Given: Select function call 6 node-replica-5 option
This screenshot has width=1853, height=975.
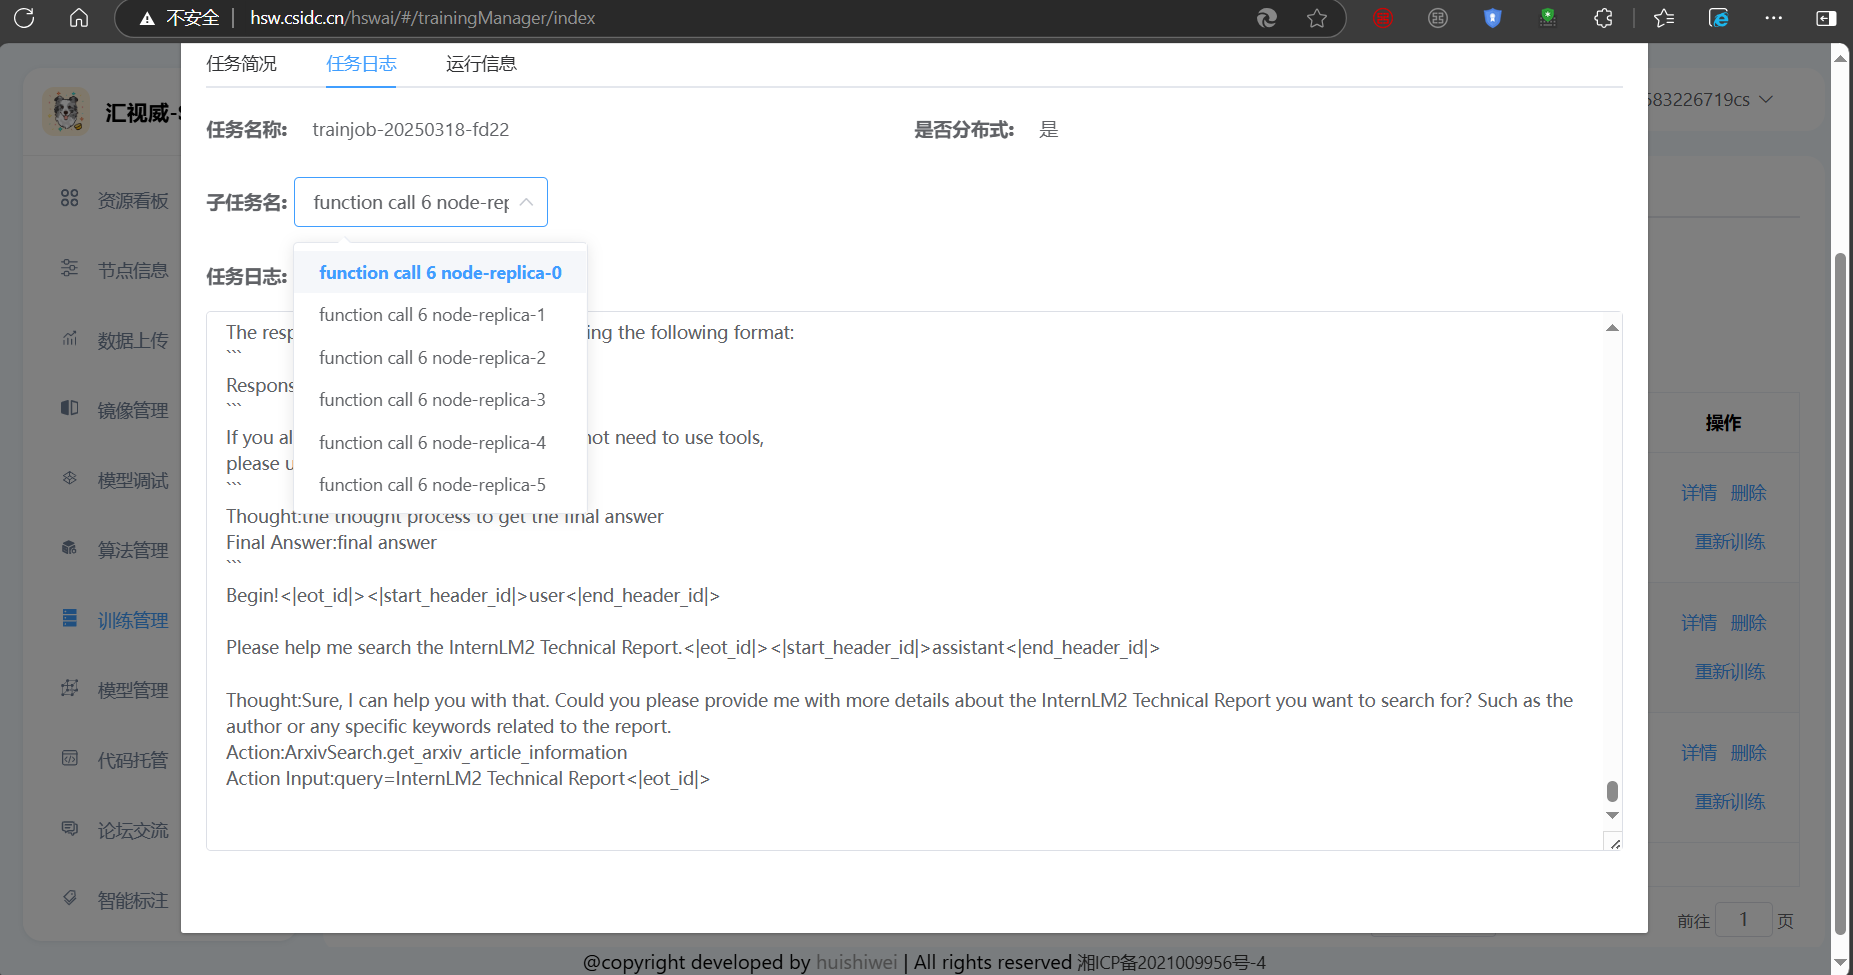Looking at the screenshot, I should (440, 485).
